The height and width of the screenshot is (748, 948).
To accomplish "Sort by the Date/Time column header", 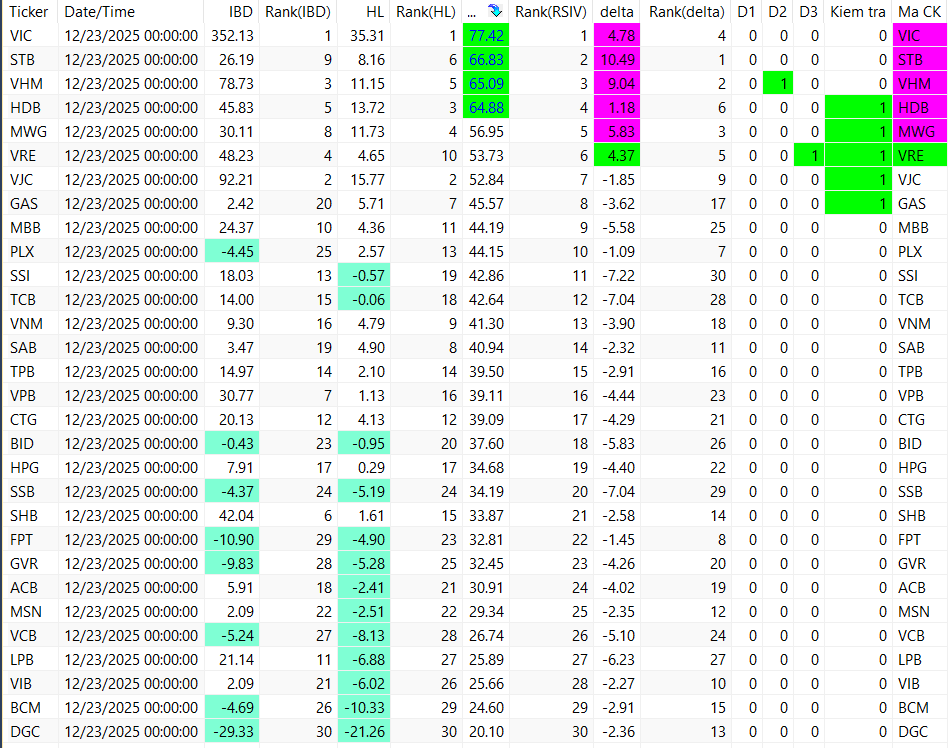I will pos(100,11).
